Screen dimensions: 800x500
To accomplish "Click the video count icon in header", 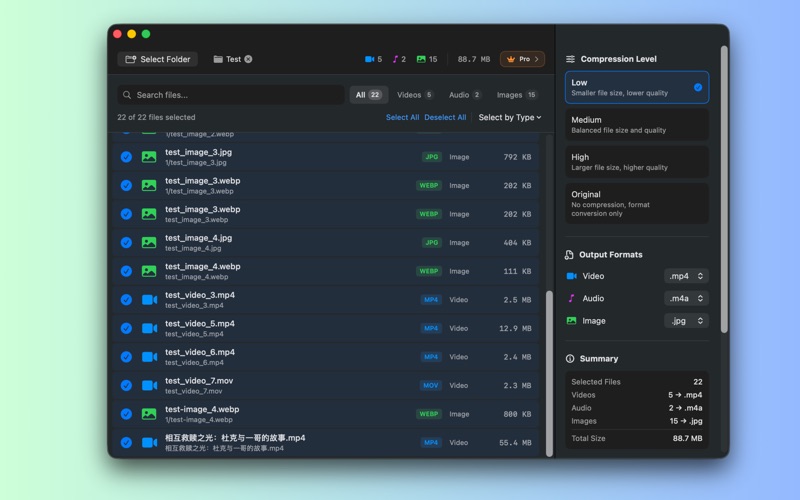I will 369,59.
